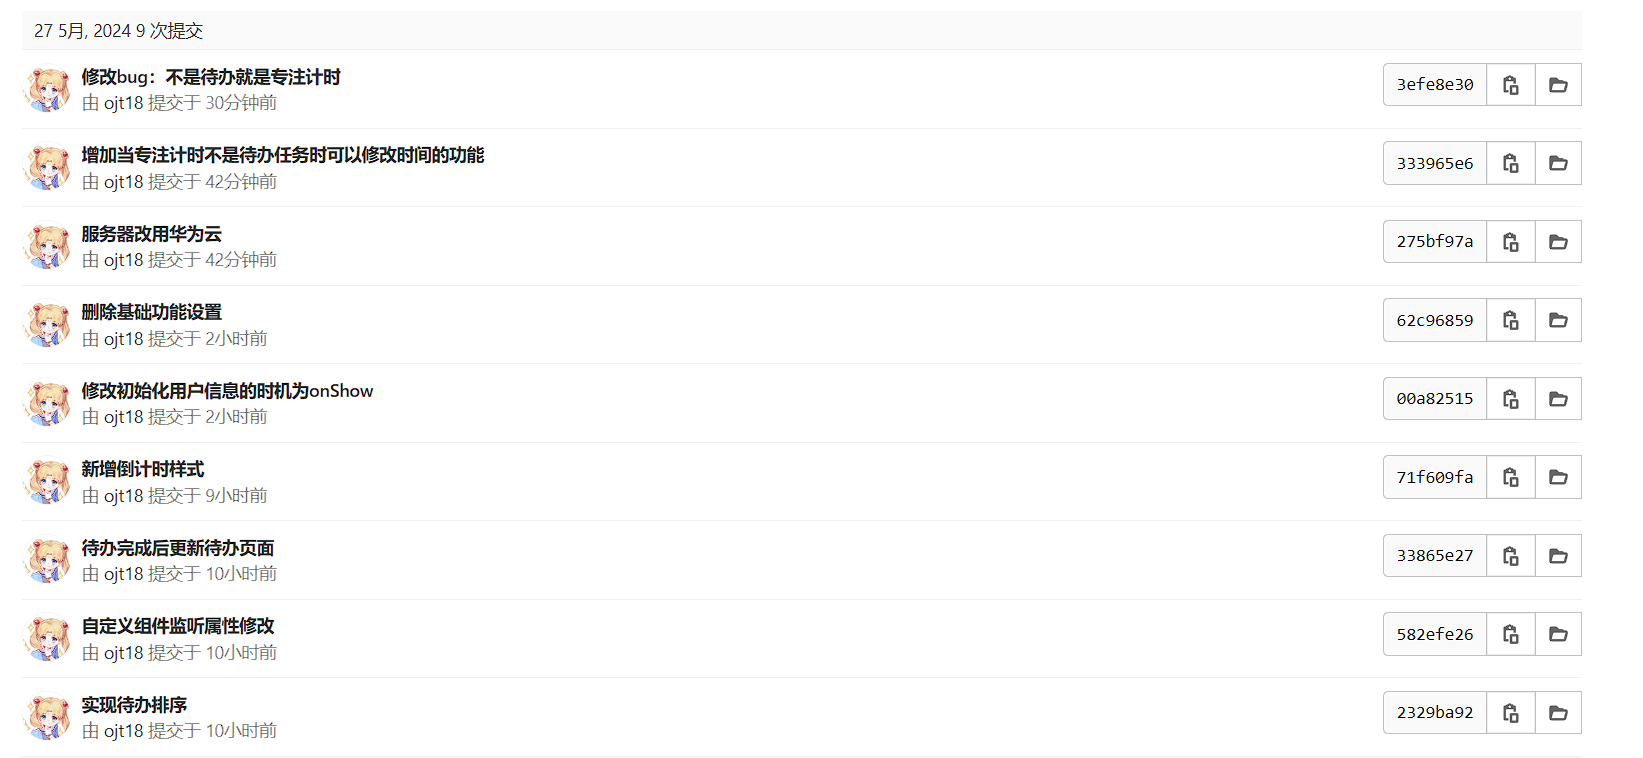Viewport: 1643px width, 758px height.
Task: Click the 62c96859 commit hash button
Action: point(1435,320)
